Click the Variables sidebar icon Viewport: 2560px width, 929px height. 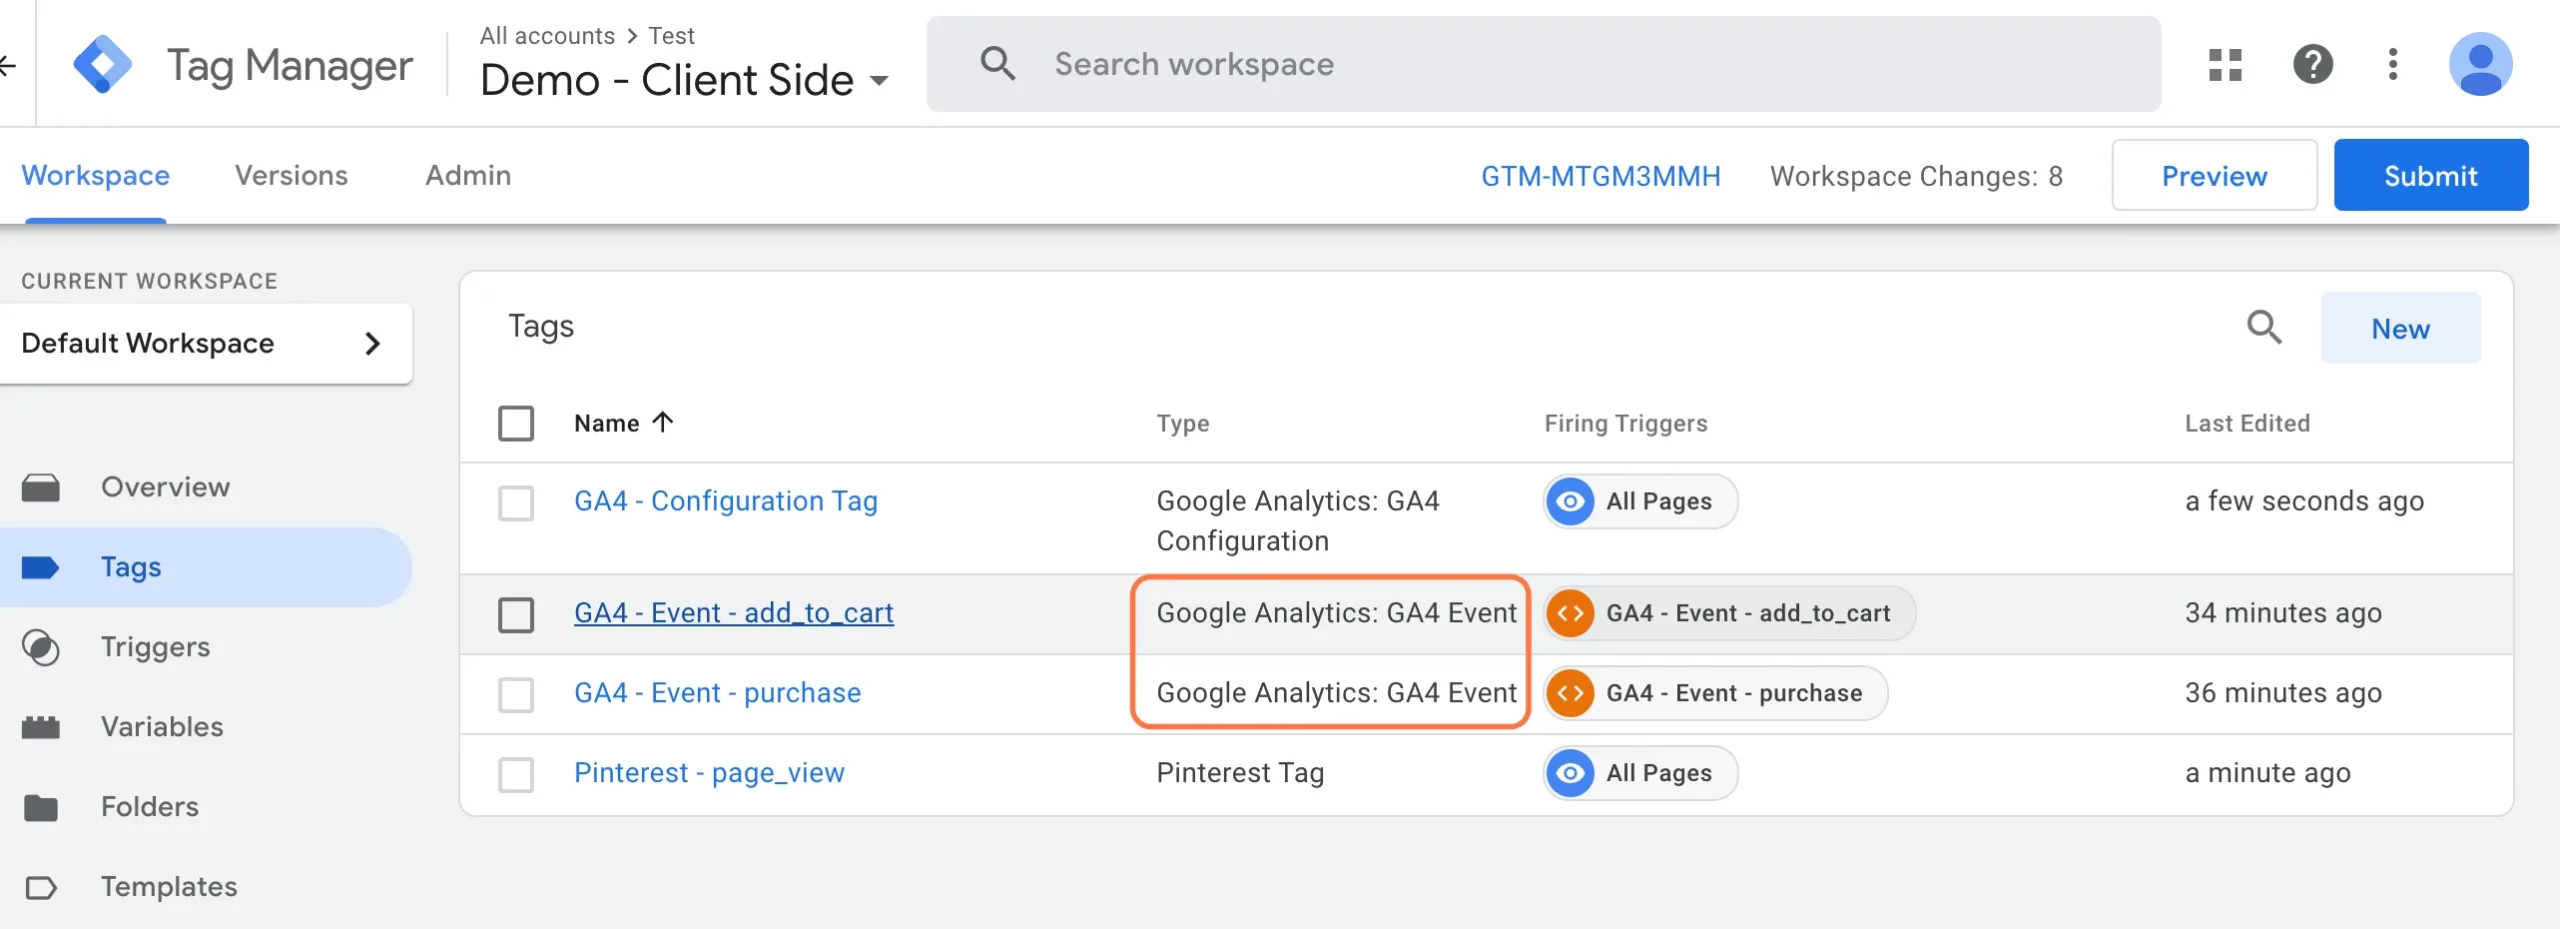coord(41,727)
